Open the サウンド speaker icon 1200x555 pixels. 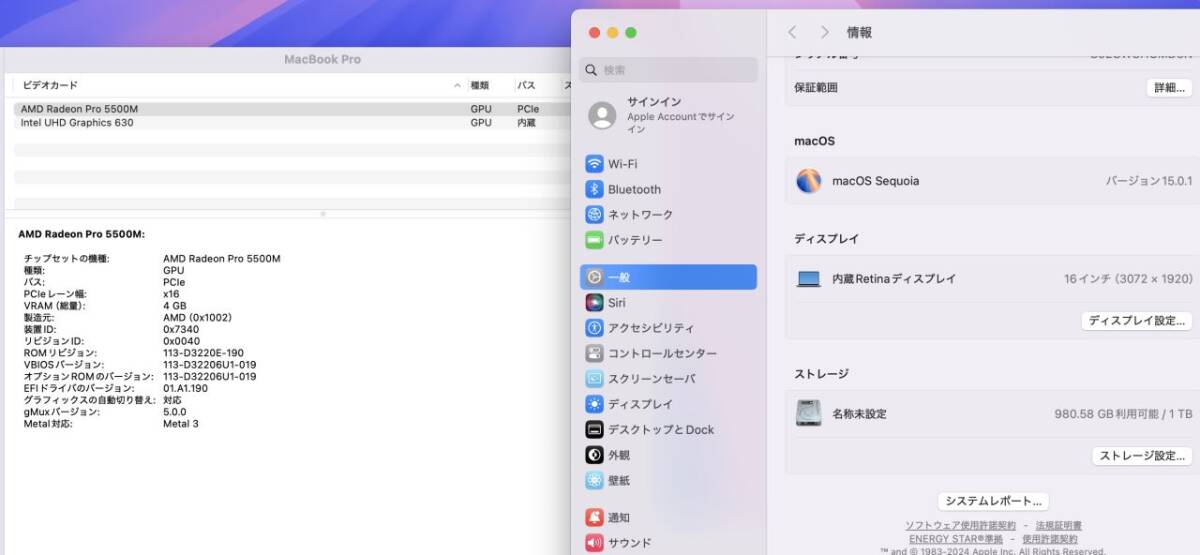tap(594, 543)
